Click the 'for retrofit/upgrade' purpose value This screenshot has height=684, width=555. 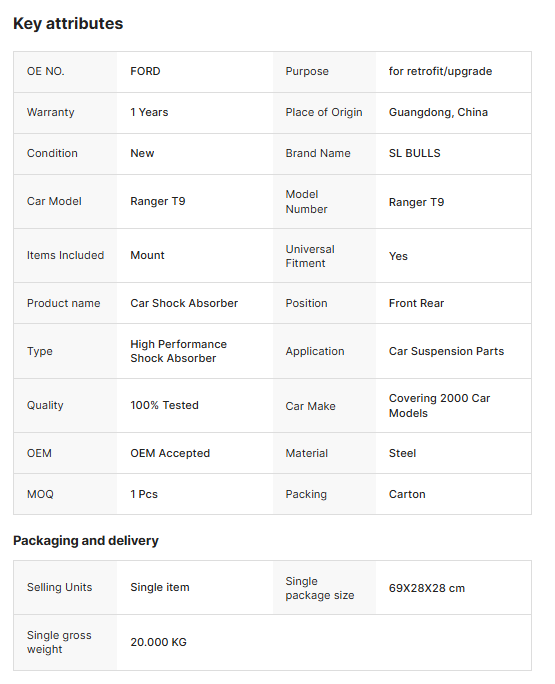(440, 71)
